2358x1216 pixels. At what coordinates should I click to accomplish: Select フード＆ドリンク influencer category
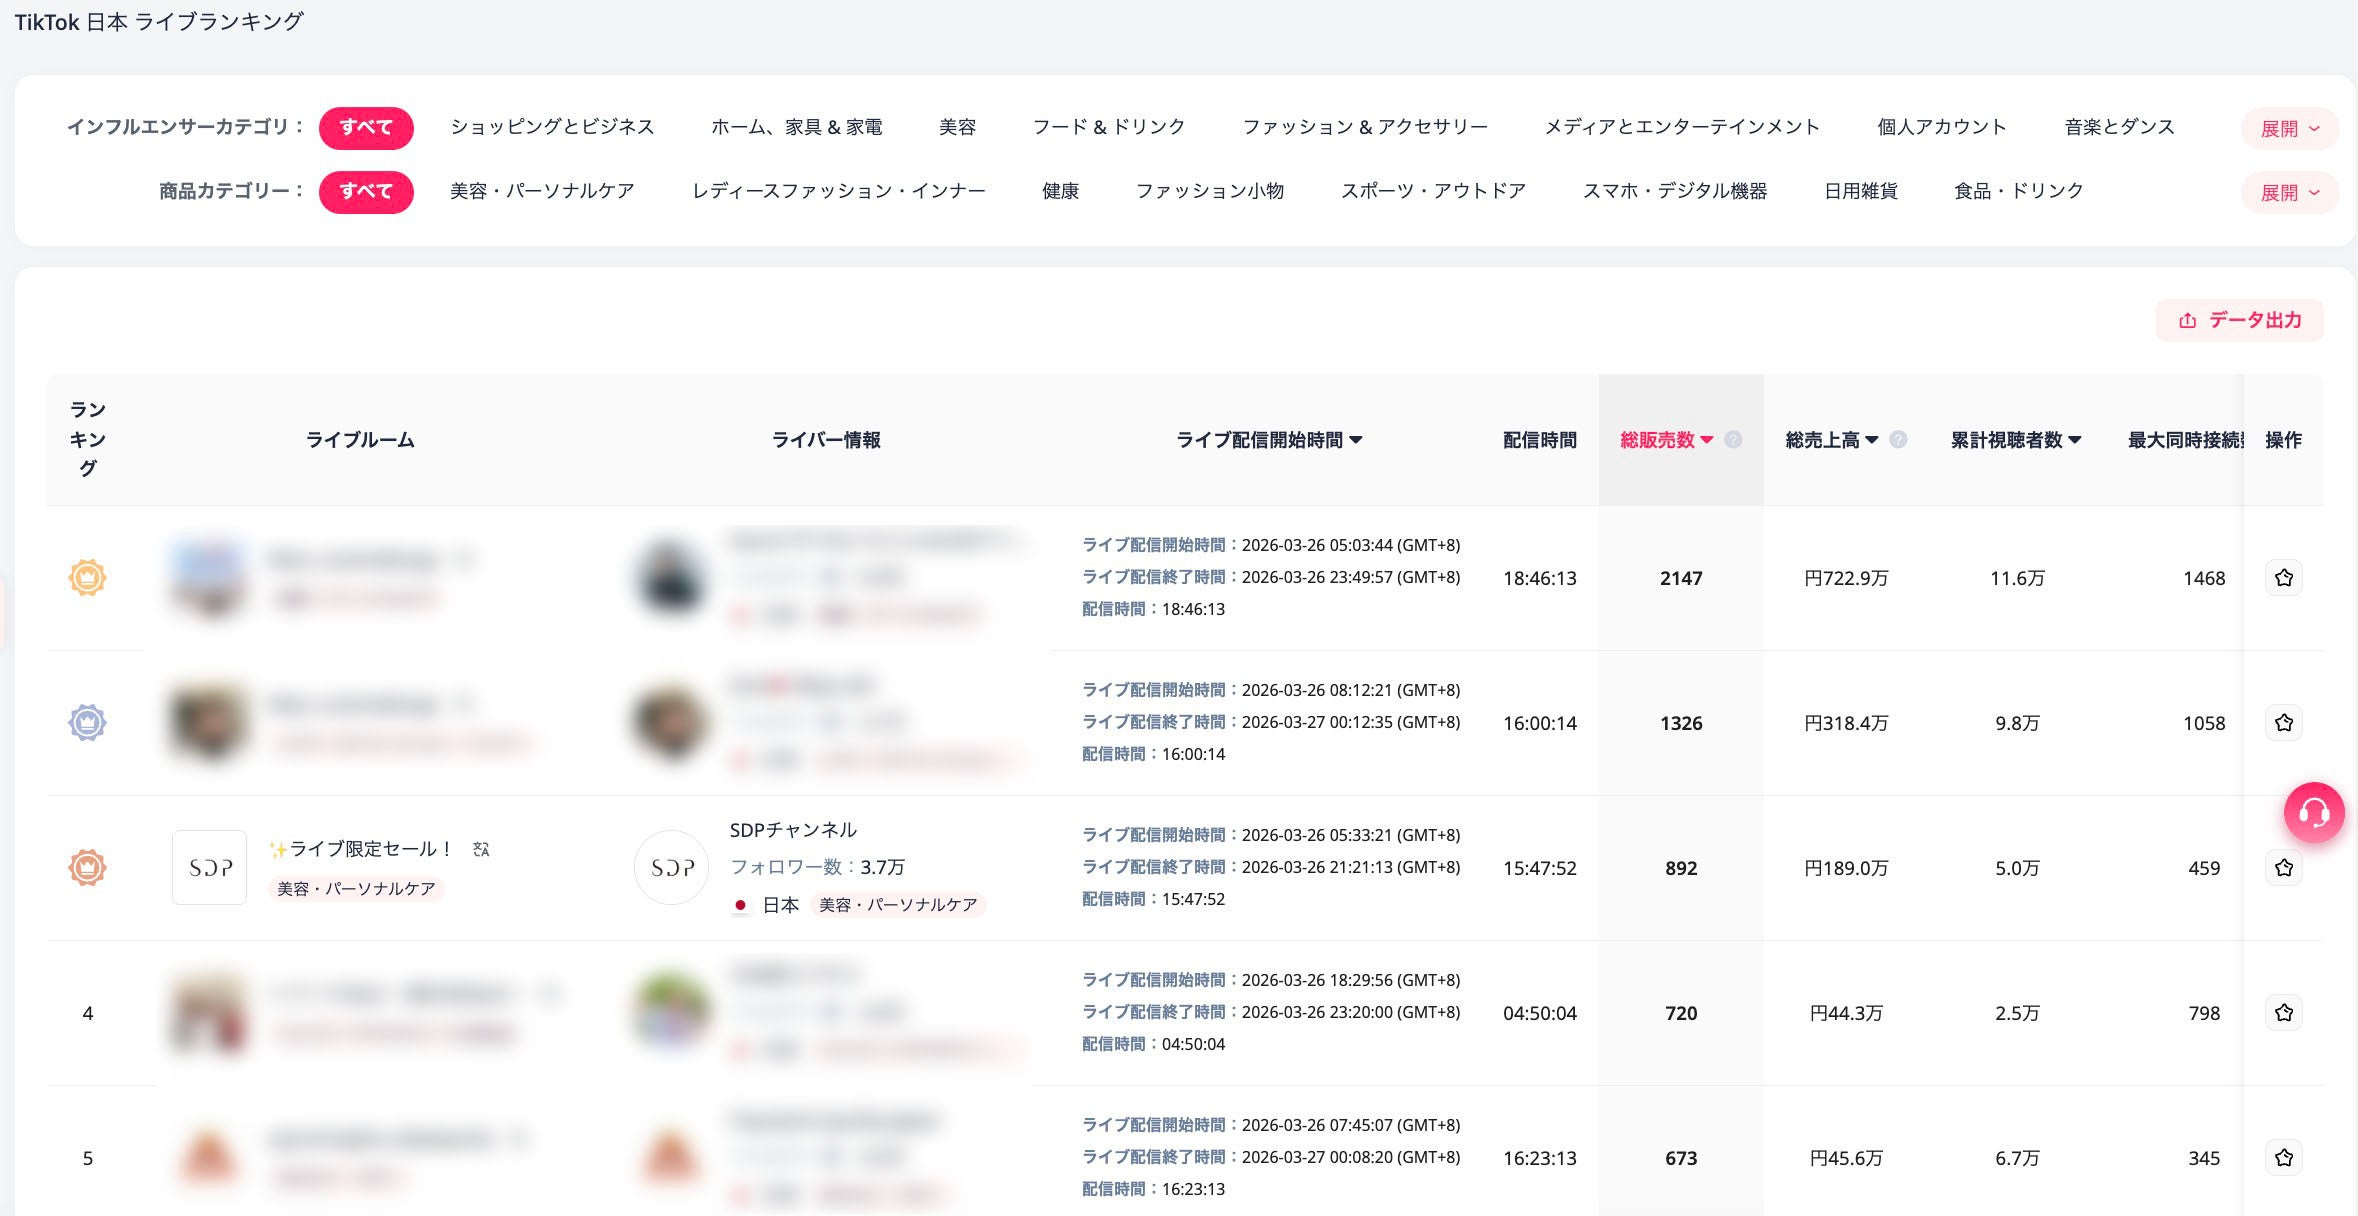1108,127
